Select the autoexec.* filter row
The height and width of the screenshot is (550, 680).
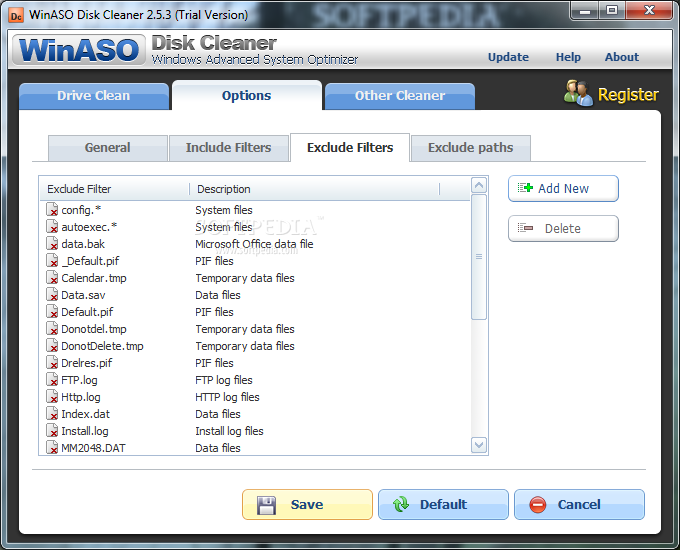(255, 227)
